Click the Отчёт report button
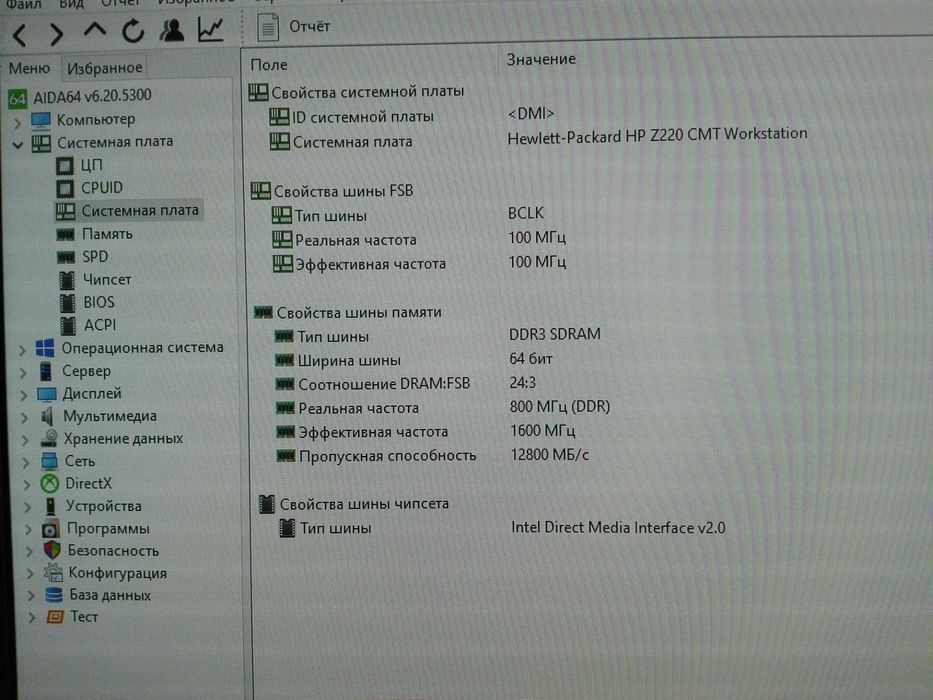 [x=294, y=27]
